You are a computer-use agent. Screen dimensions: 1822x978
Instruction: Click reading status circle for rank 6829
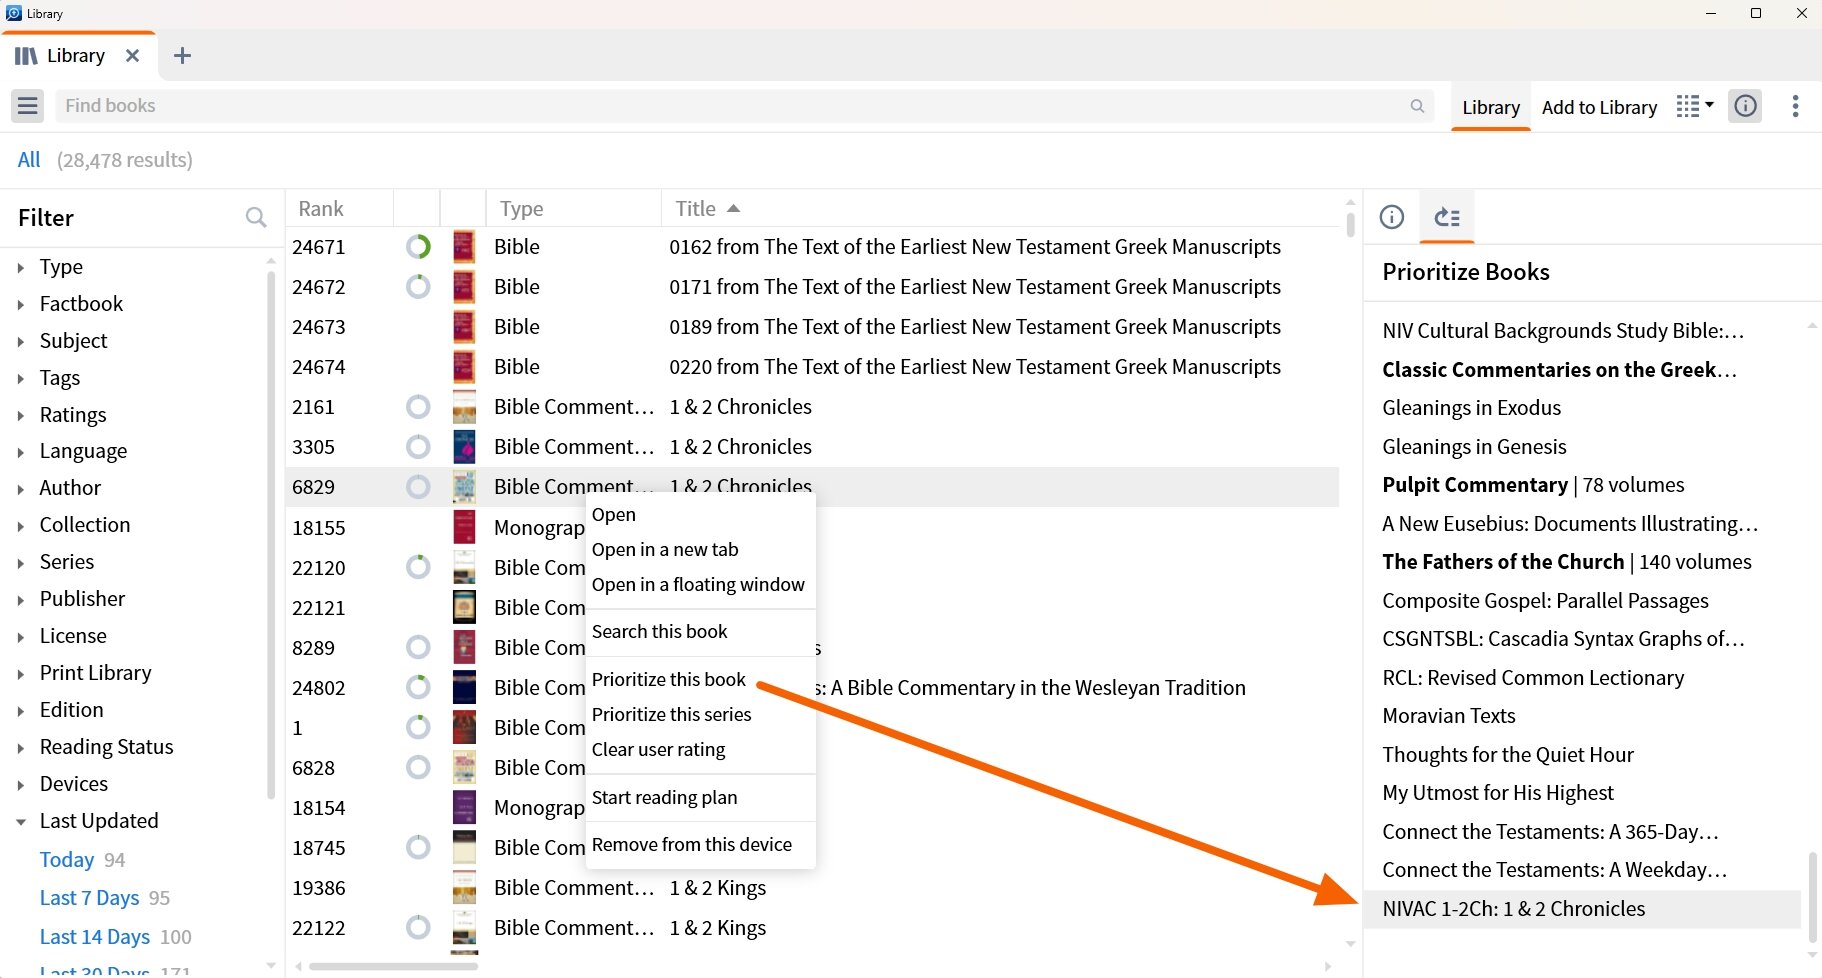tap(418, 487)
